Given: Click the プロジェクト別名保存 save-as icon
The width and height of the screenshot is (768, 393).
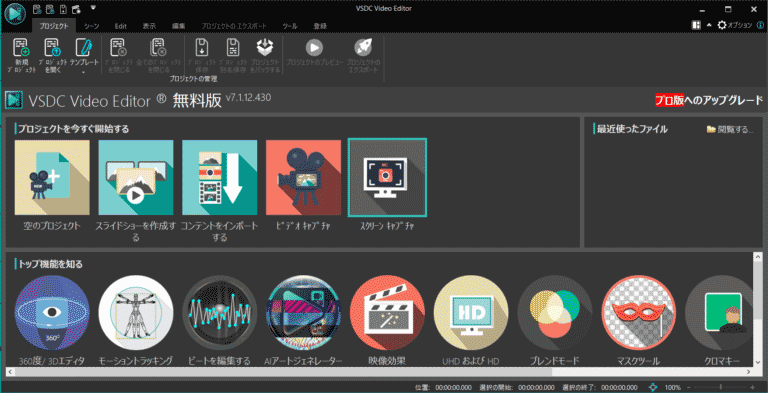Looking at the screenshot, I should click(233, 48).
